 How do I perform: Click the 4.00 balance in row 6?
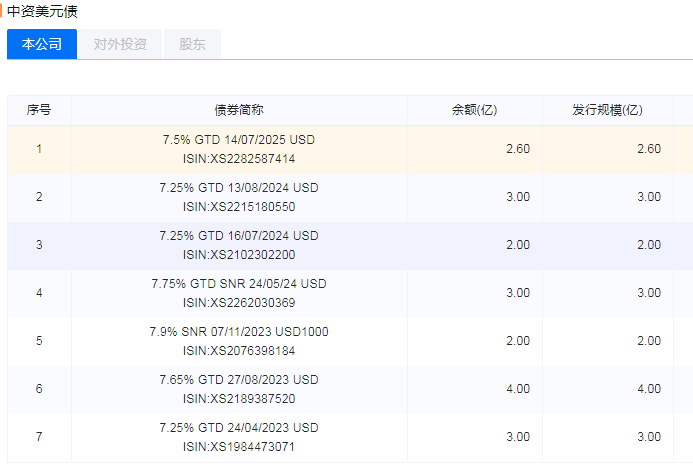pos(518,389)
